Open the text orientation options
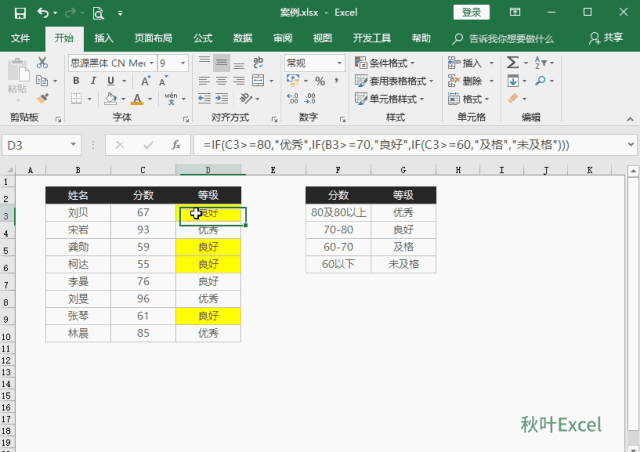The image size is (640, 452). pyautogui.click(x=246, y=98)
